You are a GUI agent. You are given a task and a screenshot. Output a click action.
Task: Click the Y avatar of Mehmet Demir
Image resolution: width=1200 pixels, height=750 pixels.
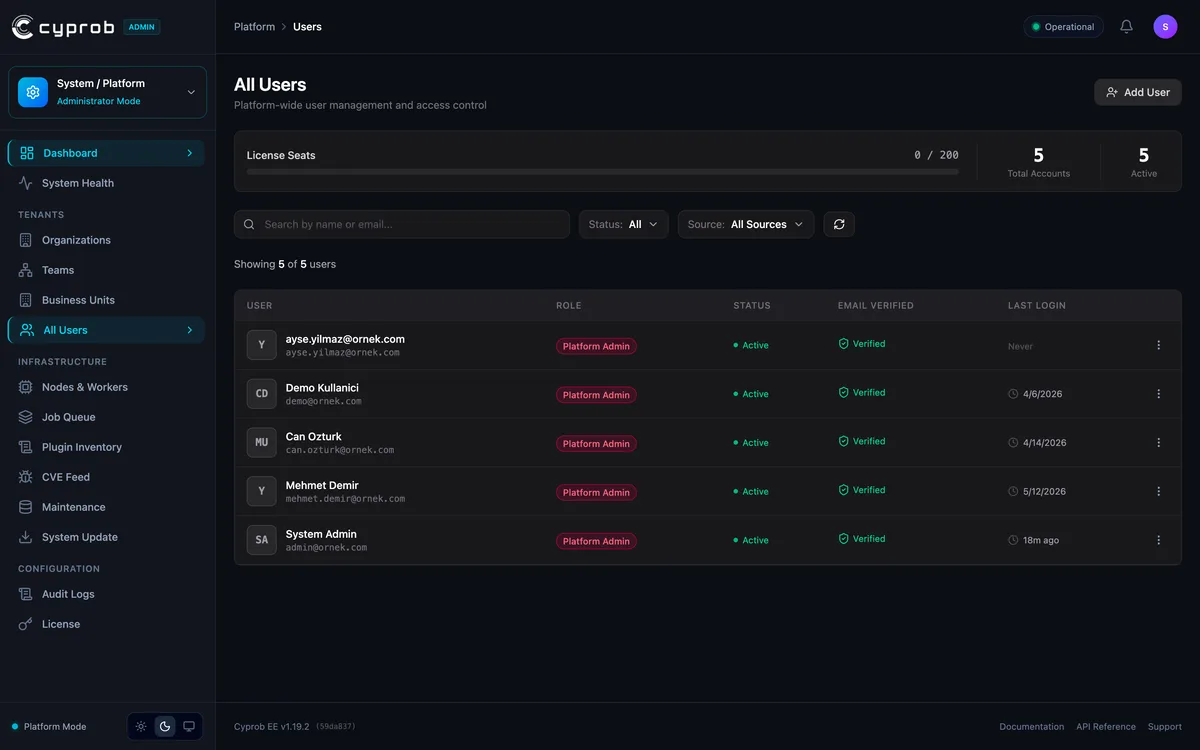coord(261,491)
